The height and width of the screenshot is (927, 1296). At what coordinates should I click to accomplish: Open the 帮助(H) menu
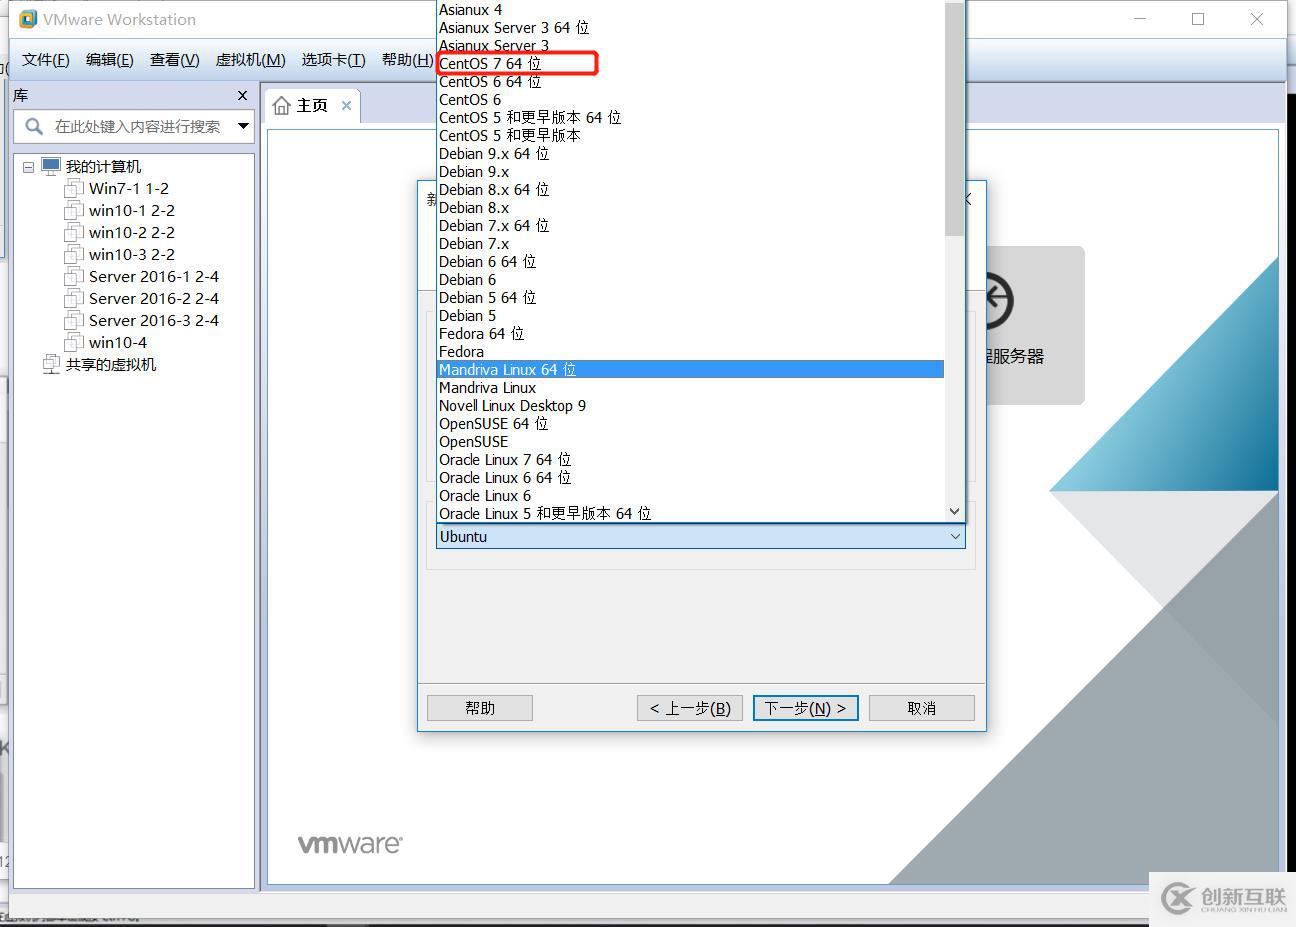tap(405, 59)
